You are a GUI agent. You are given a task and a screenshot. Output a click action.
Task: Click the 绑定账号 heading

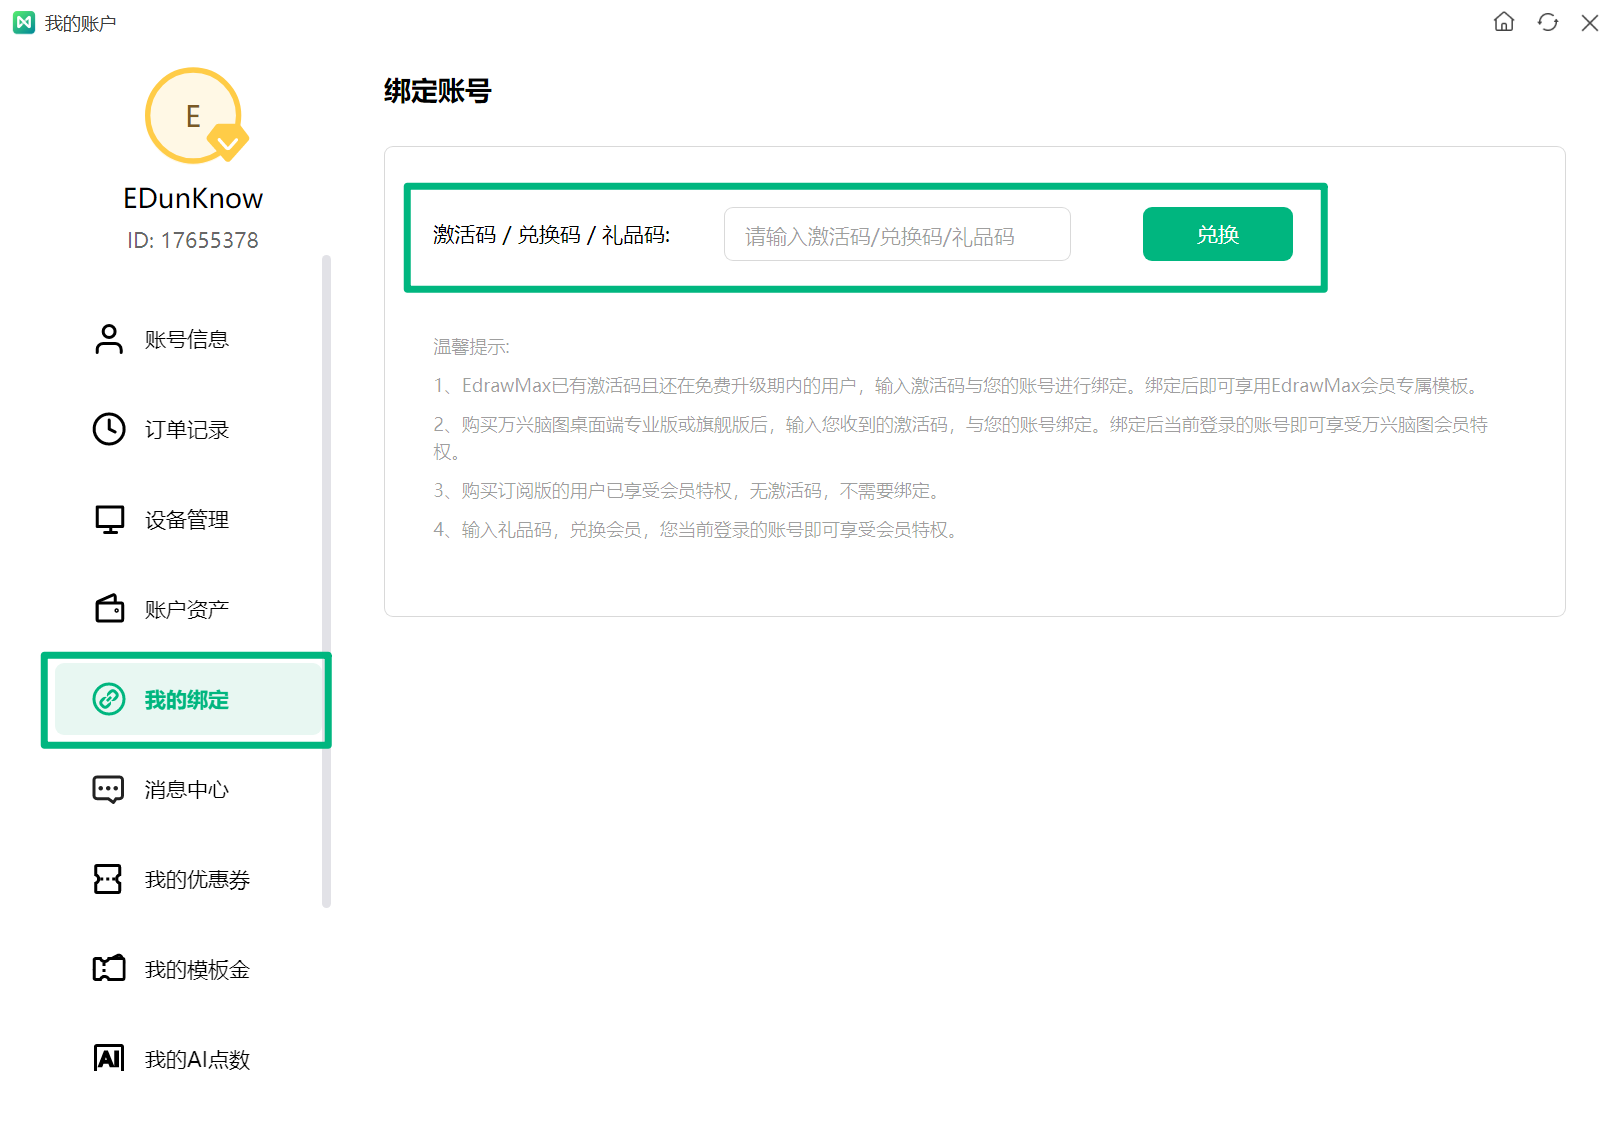[438, 91]
